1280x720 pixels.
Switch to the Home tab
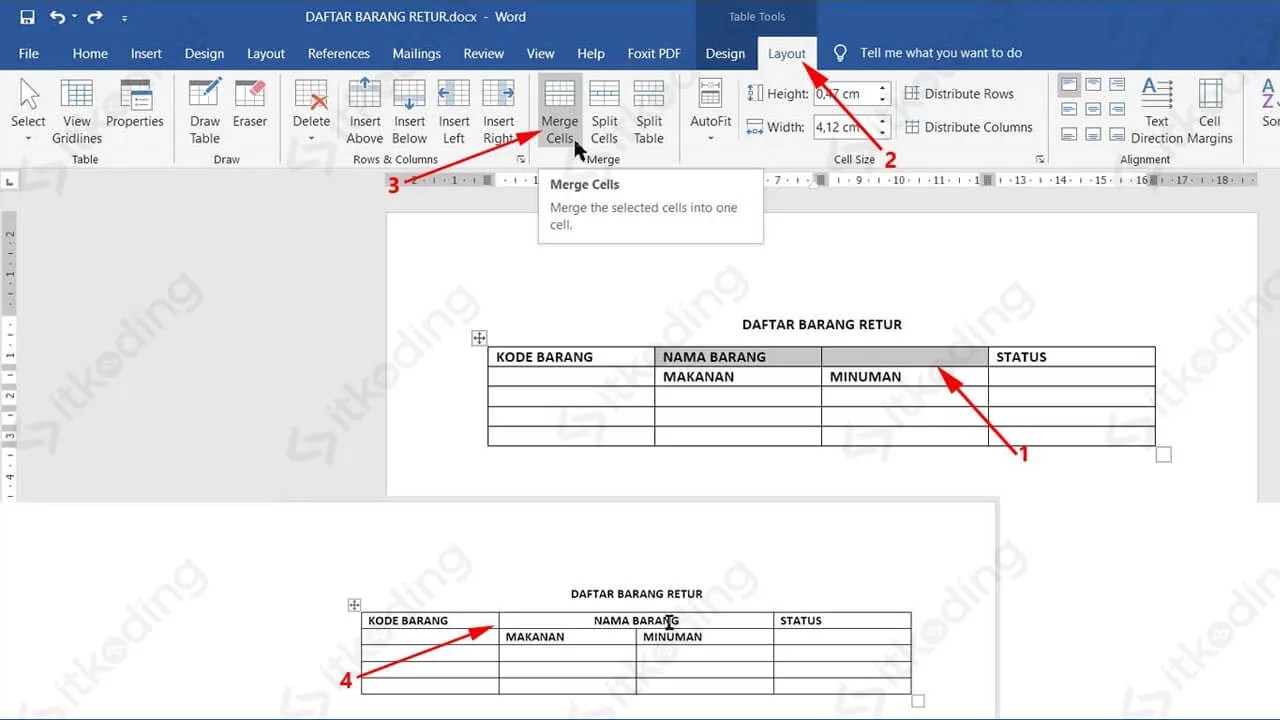[90, 53]
